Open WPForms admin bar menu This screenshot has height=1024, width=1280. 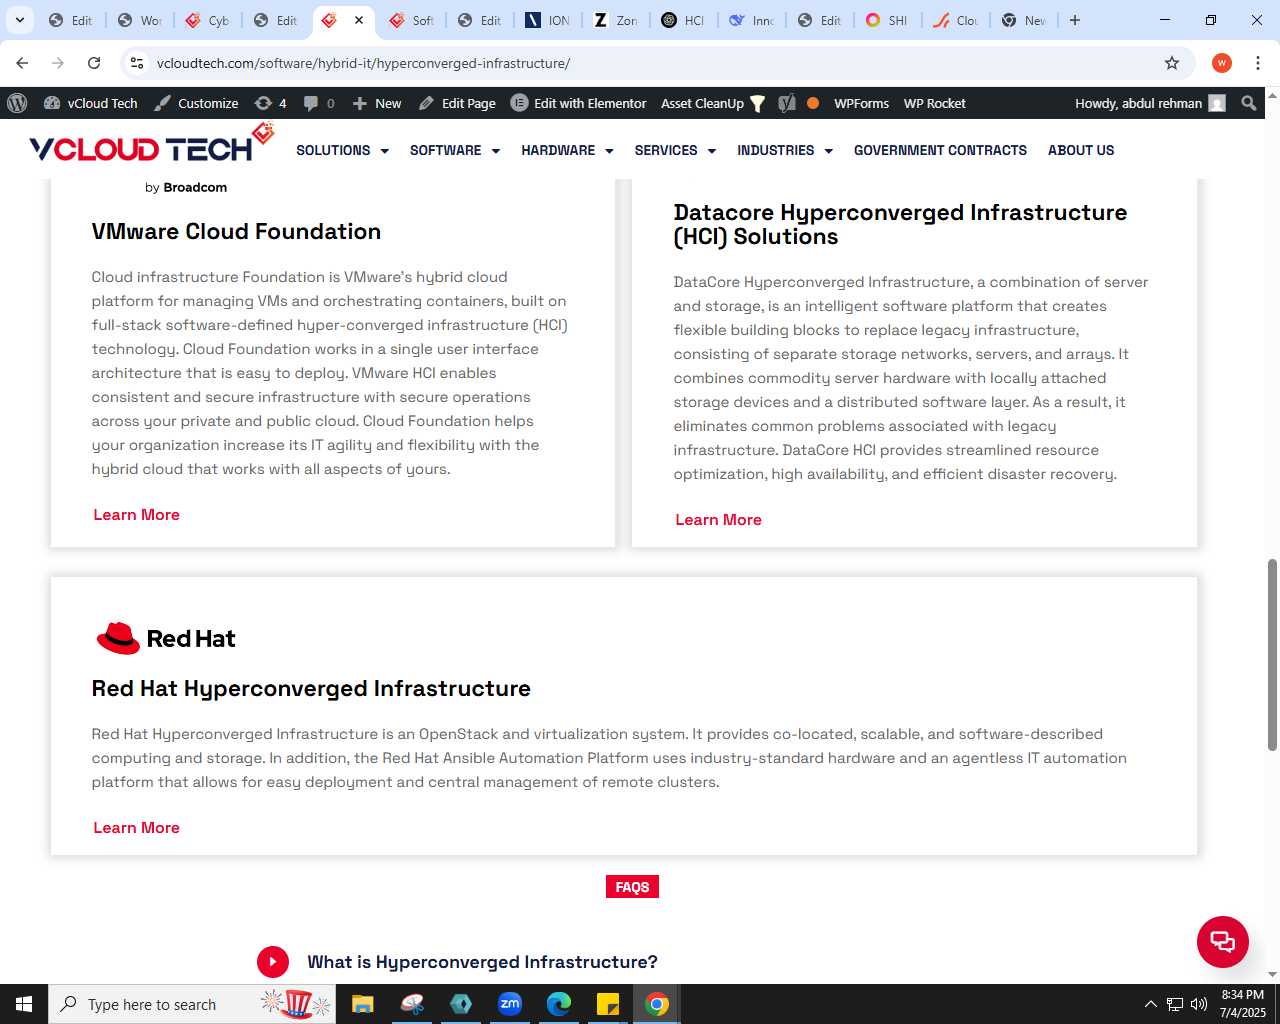(x=861, y=103)
